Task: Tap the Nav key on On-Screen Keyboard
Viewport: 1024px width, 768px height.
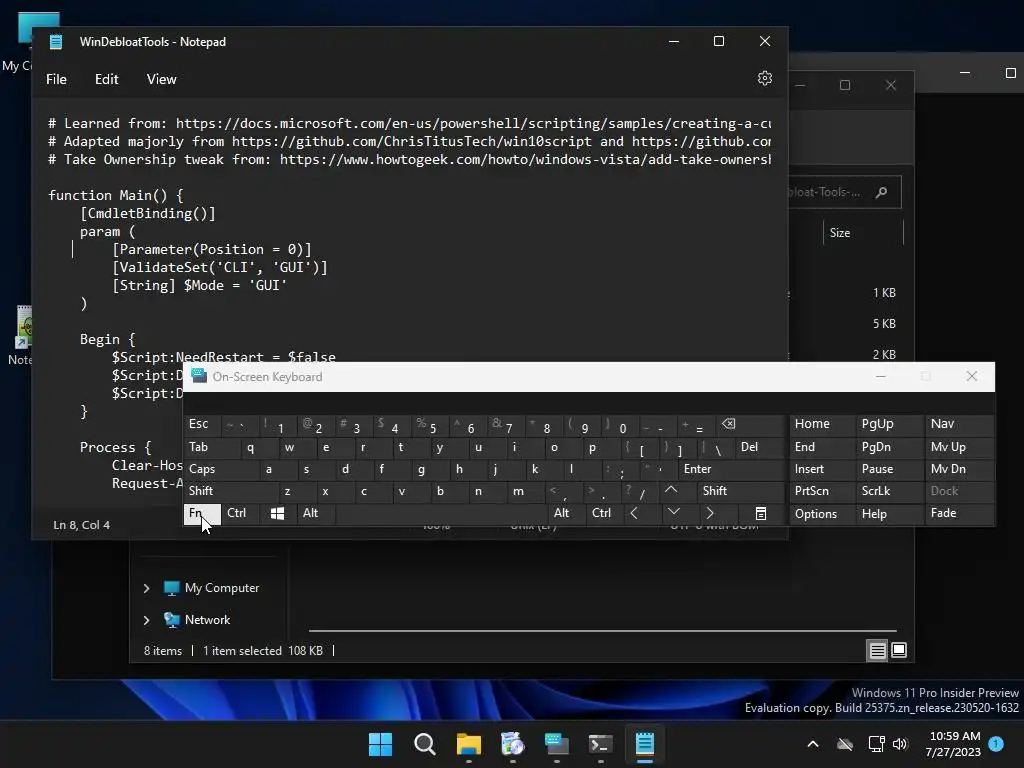Action: (959, 424)
